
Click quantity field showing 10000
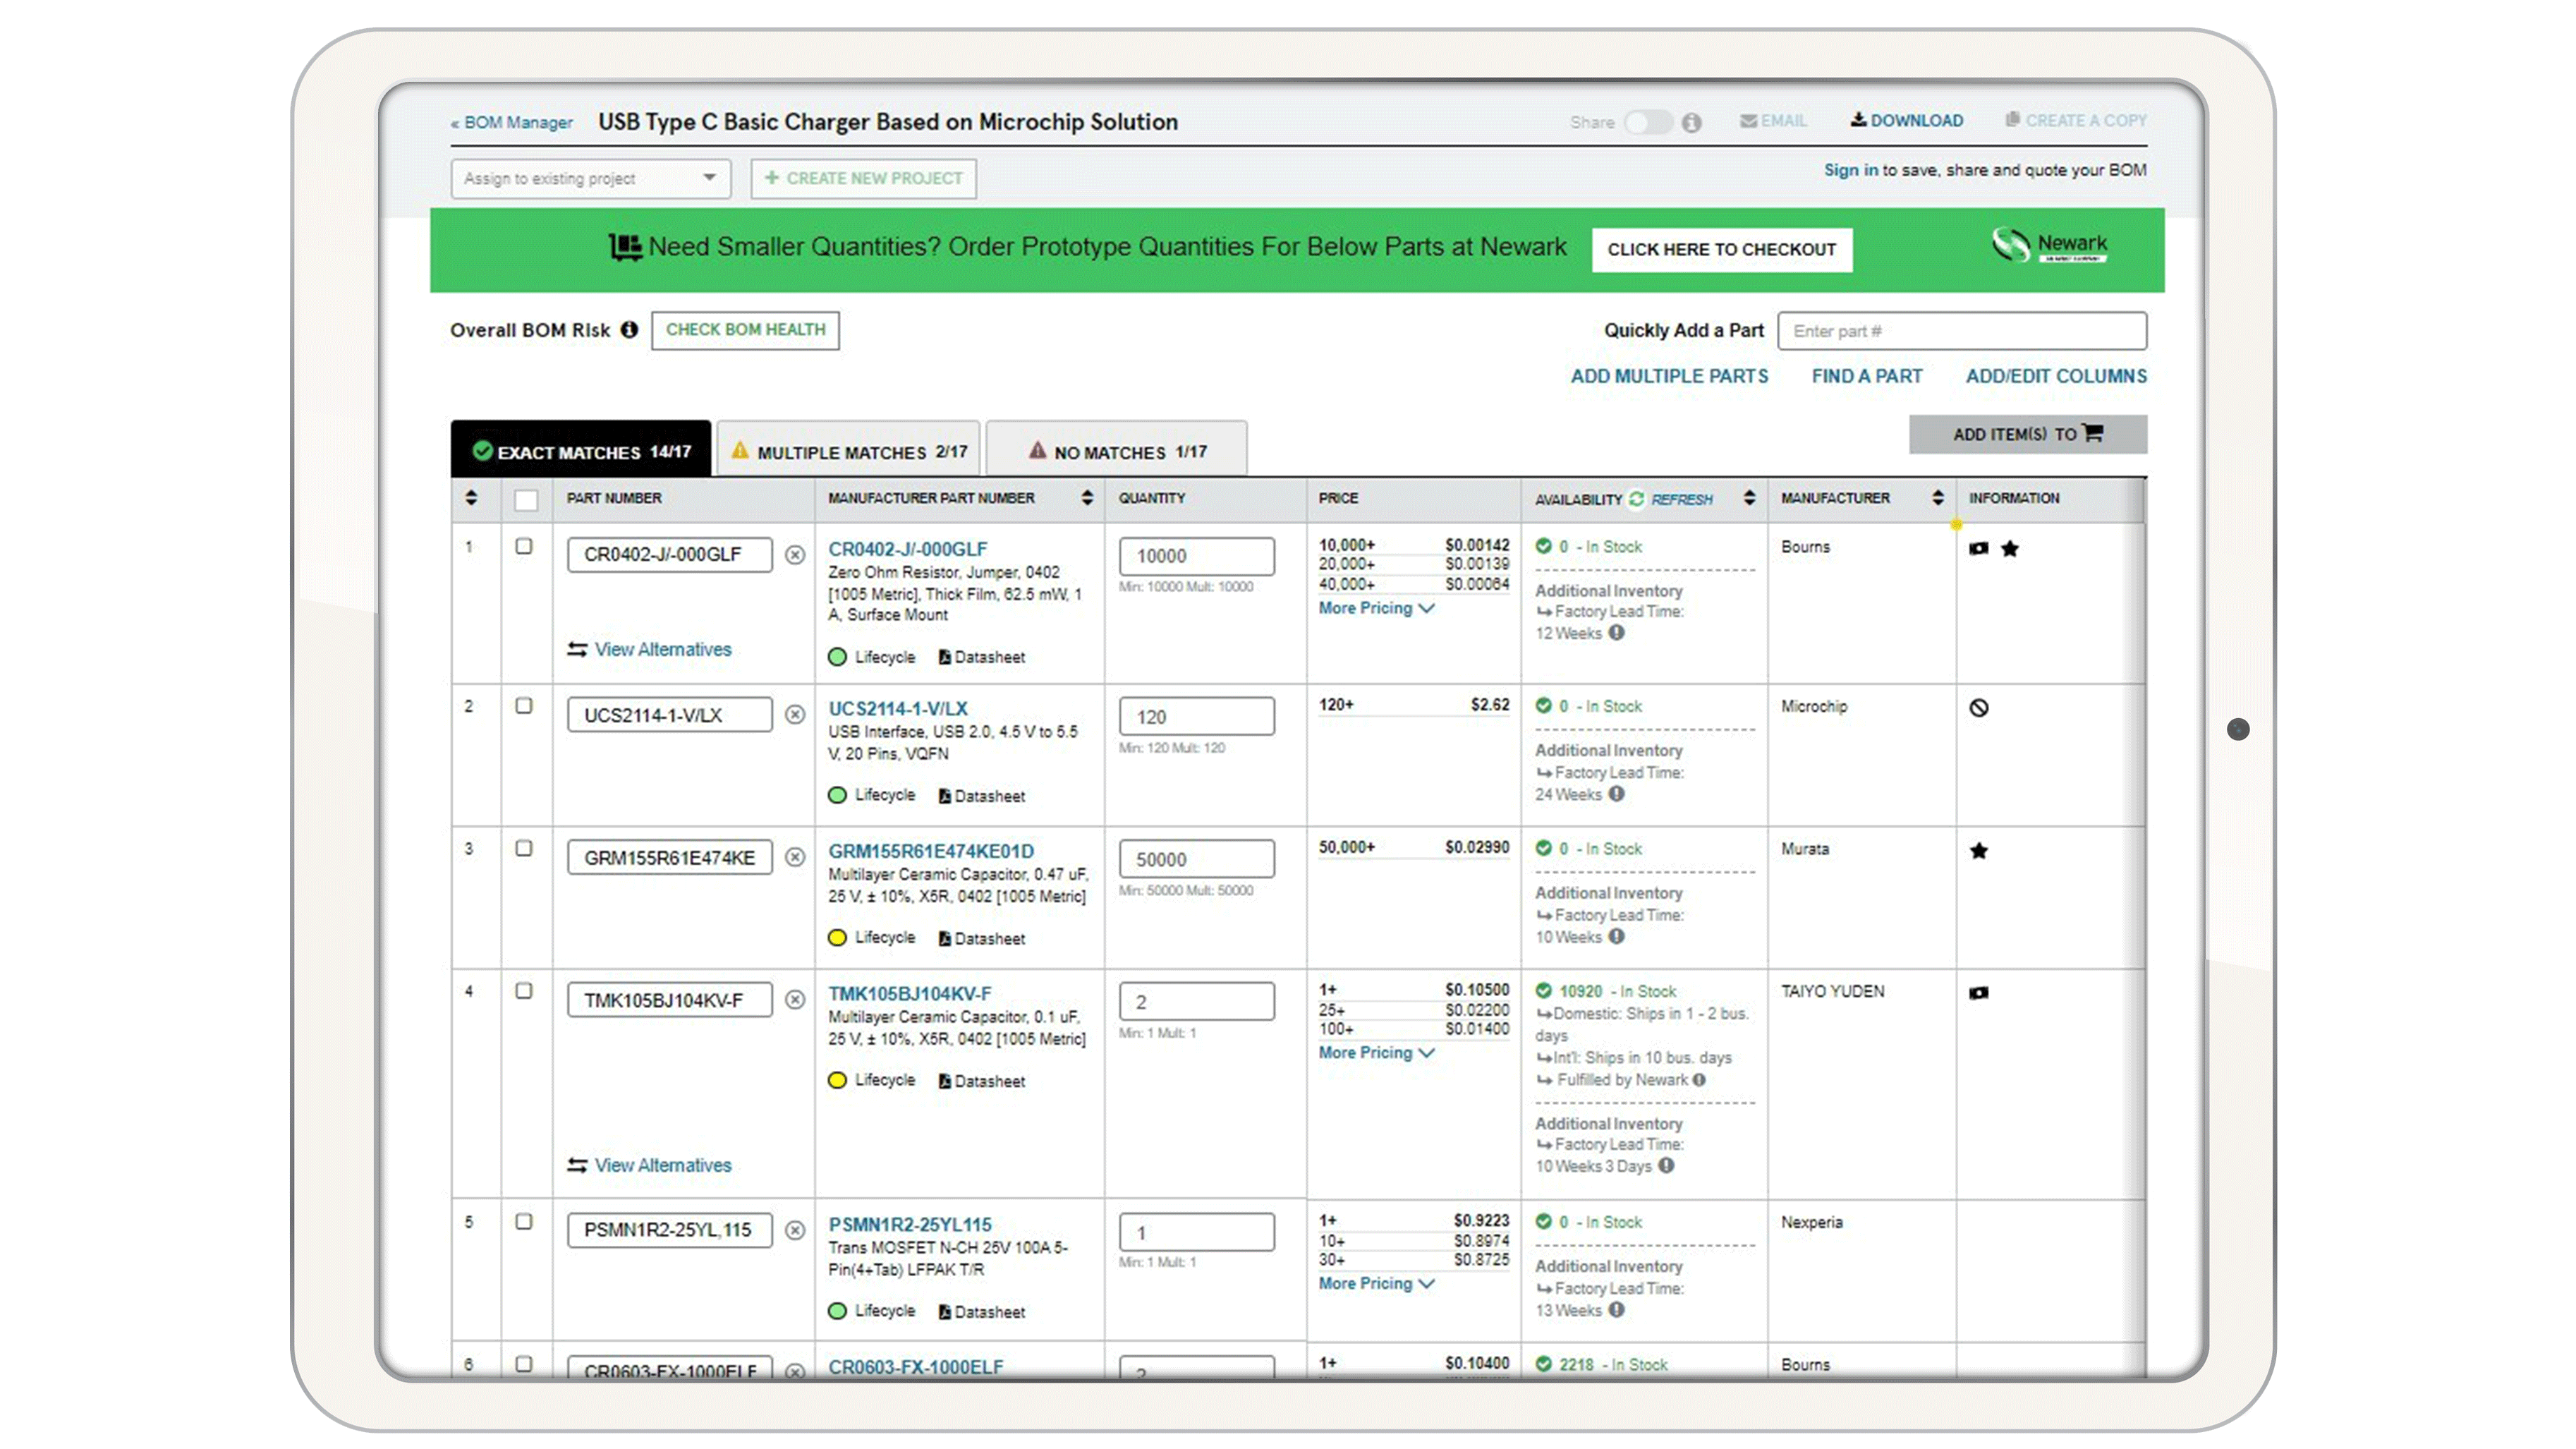click(x=1197, y=556)
